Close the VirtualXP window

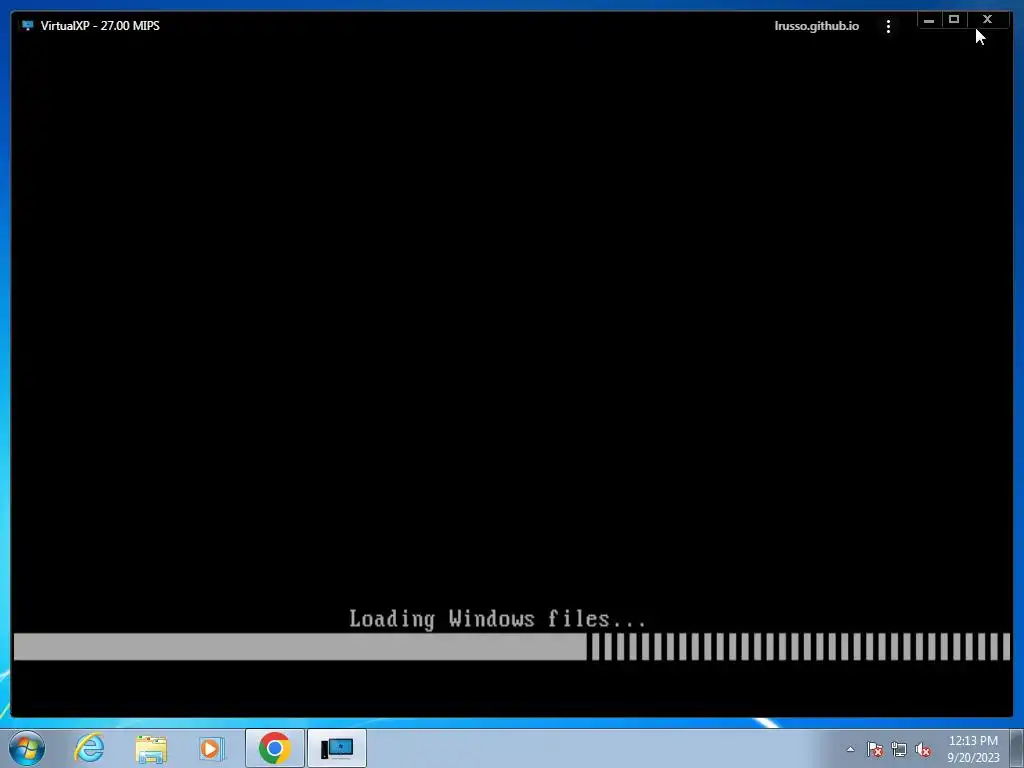[x=987, y=20]
